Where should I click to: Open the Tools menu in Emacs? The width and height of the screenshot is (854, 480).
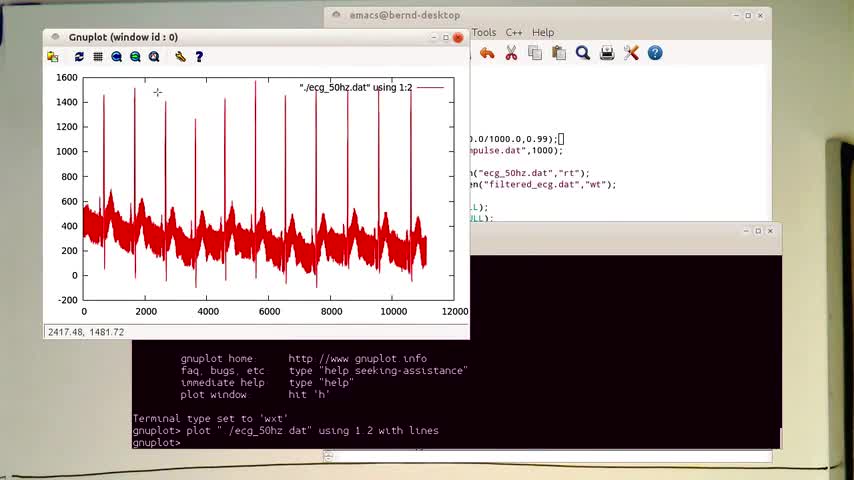pos(484,33)
